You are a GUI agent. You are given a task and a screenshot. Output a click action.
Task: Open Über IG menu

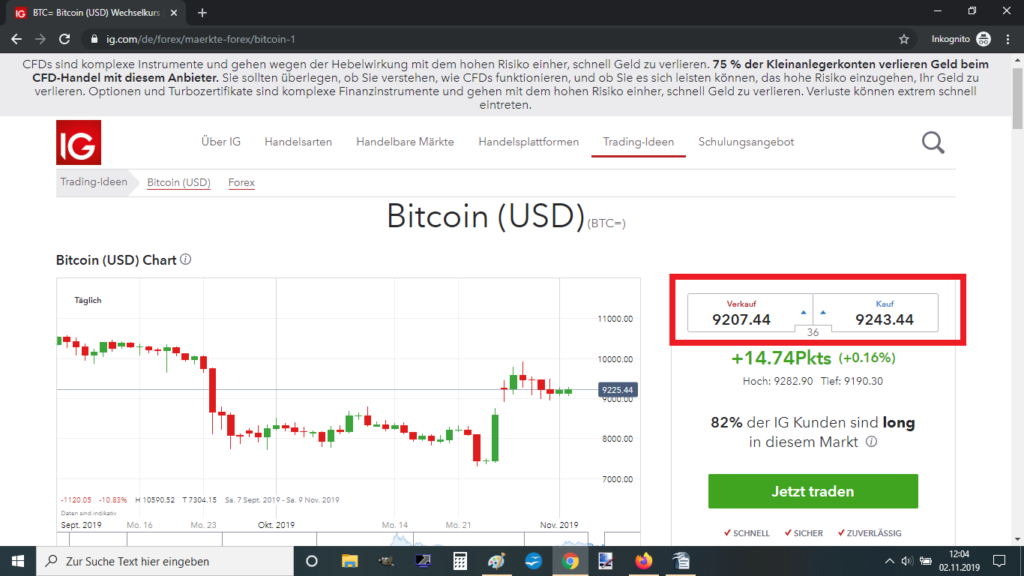coord(221,142)
